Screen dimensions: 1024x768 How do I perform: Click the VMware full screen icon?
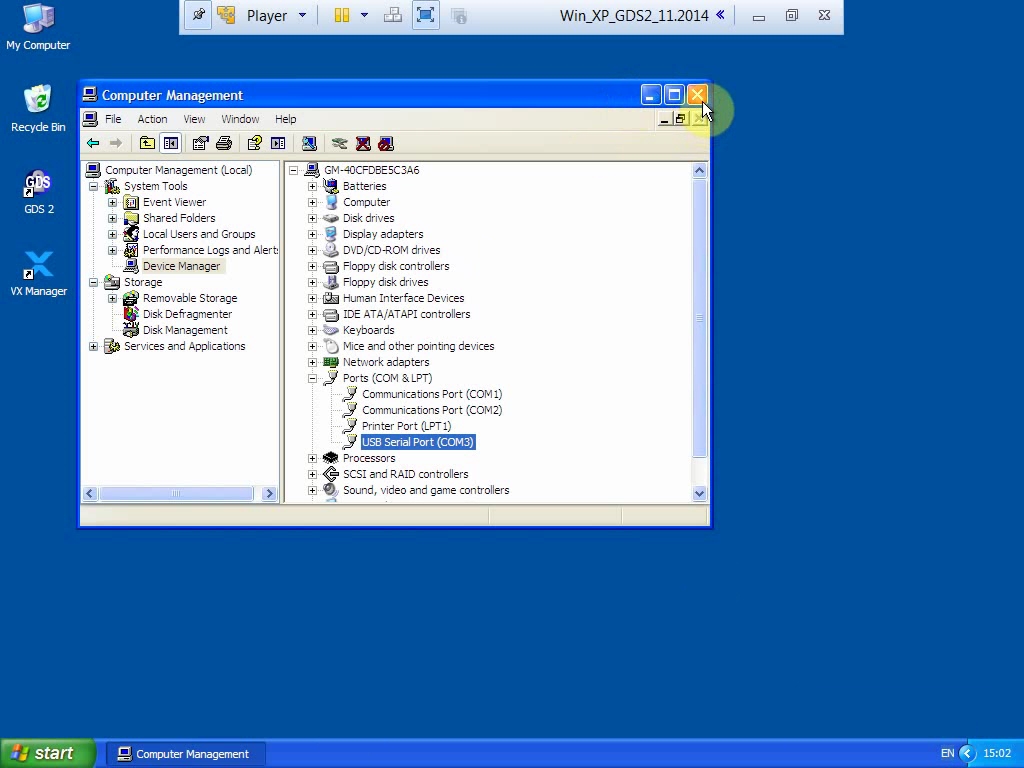click(425, 15)
